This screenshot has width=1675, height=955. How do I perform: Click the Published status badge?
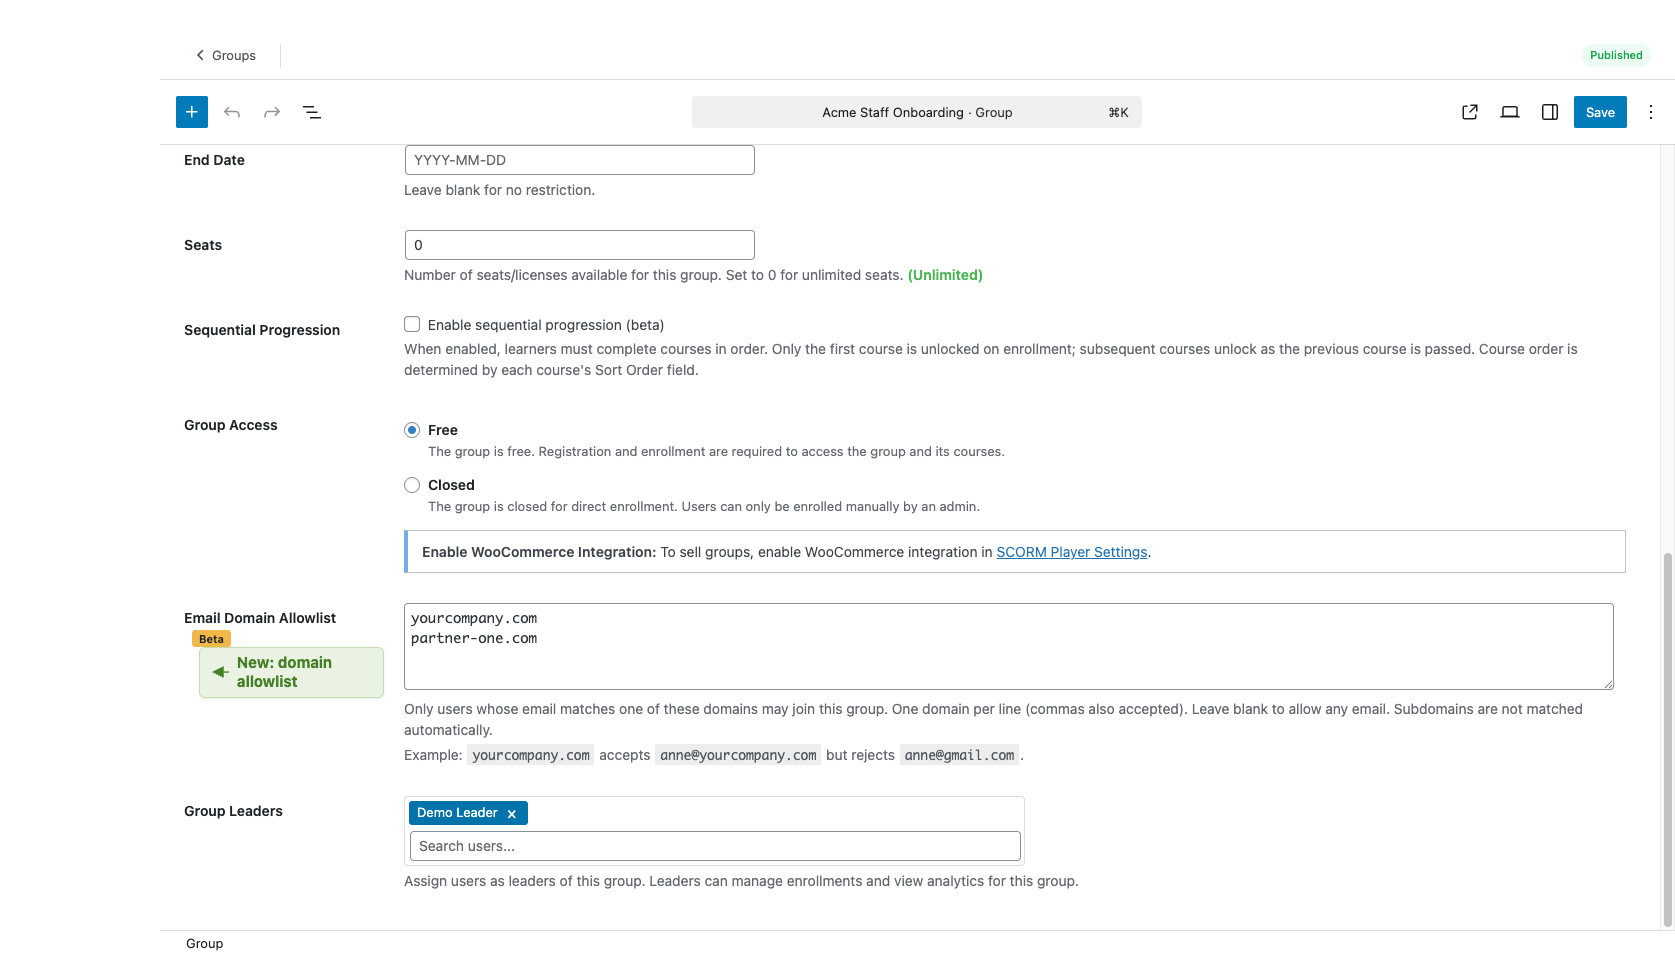tap(1615, 55)
